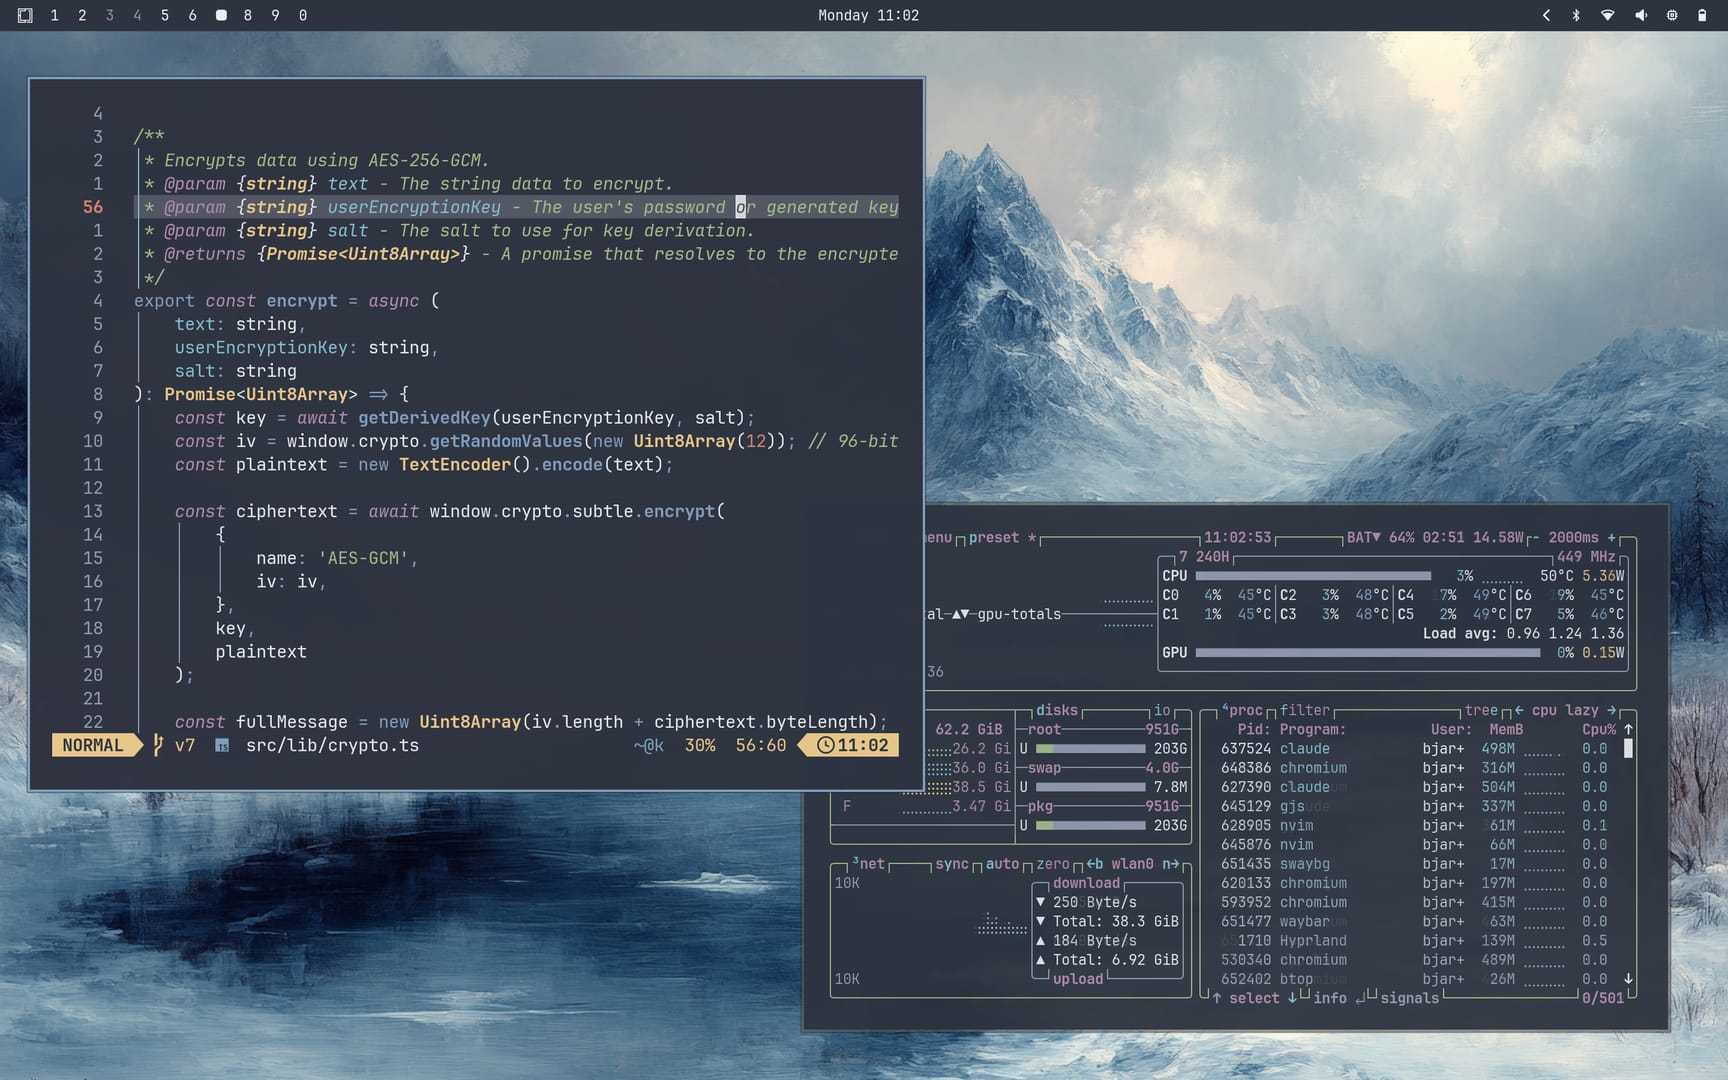The width and height of the screenshot is (1728, 1080).
Task: Click signals at bottom of btop process list
Action: (x=1409, y=998)
